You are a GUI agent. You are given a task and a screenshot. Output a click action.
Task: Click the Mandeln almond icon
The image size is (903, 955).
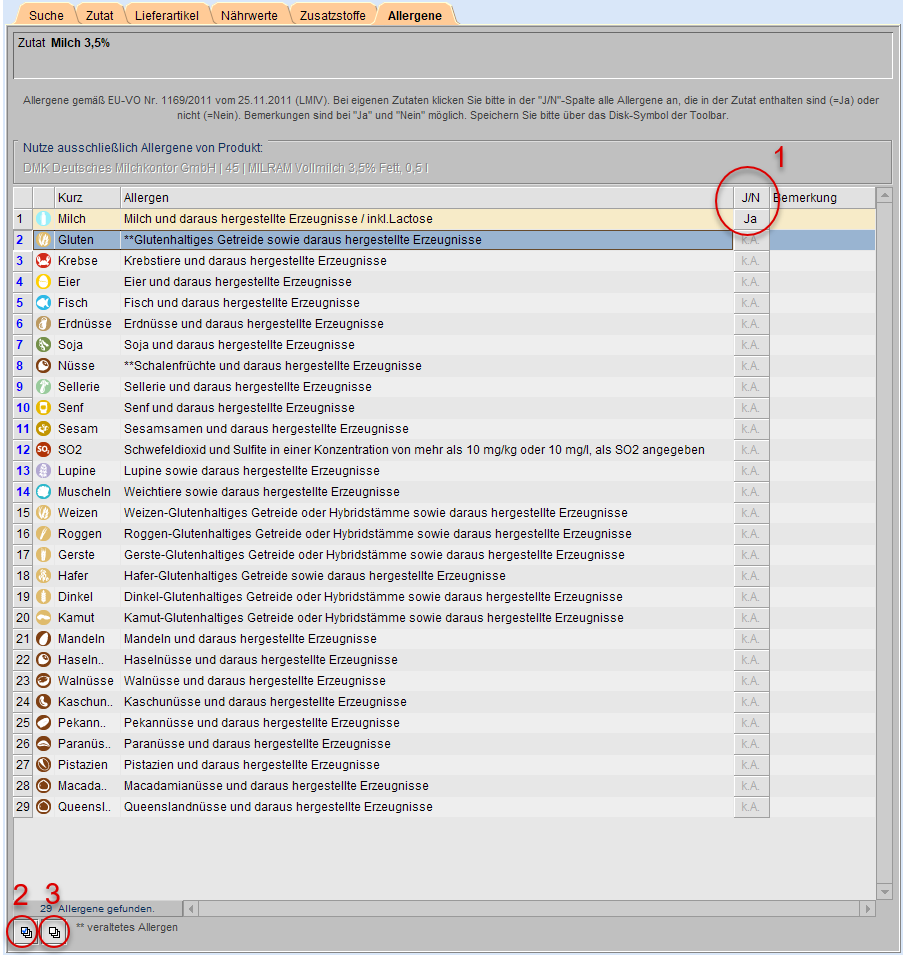[x=43, y=639]
